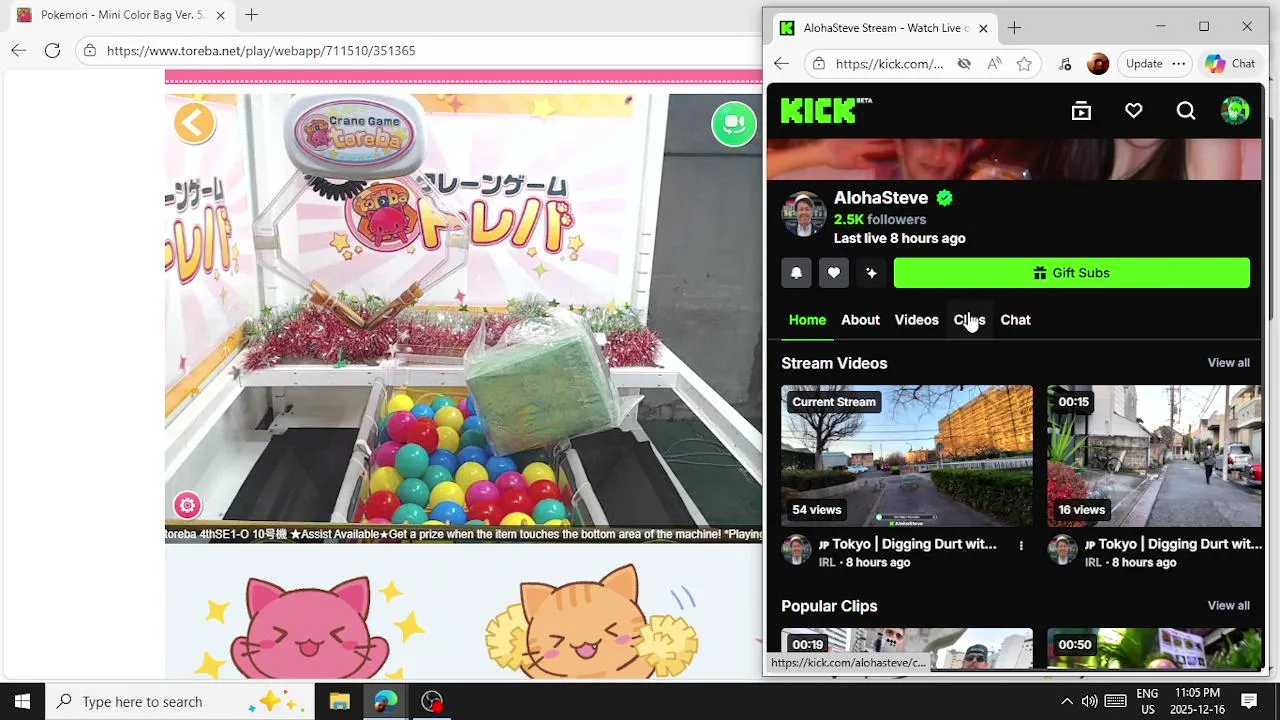1280x720 pixels.
Task: Open Edge three-dot settings menu
Action: click(x=1178, y=63)
